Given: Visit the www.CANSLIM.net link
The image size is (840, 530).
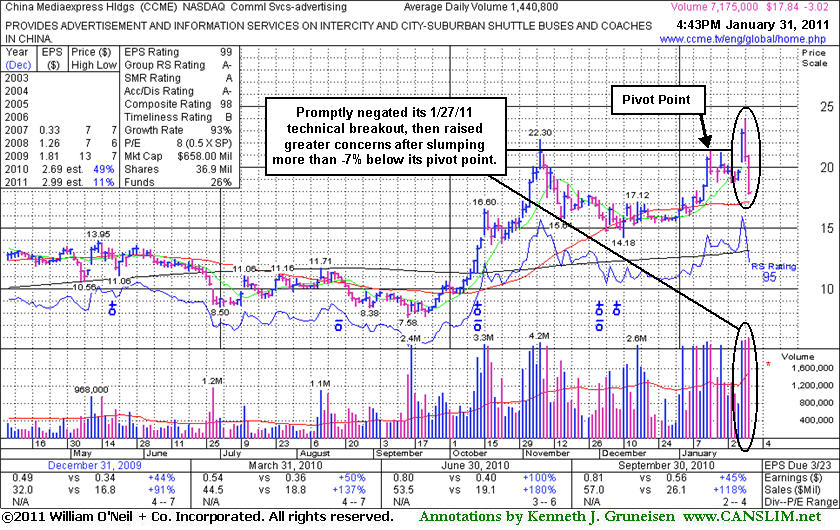Looking at the screenshot, I should pos(752,517).
